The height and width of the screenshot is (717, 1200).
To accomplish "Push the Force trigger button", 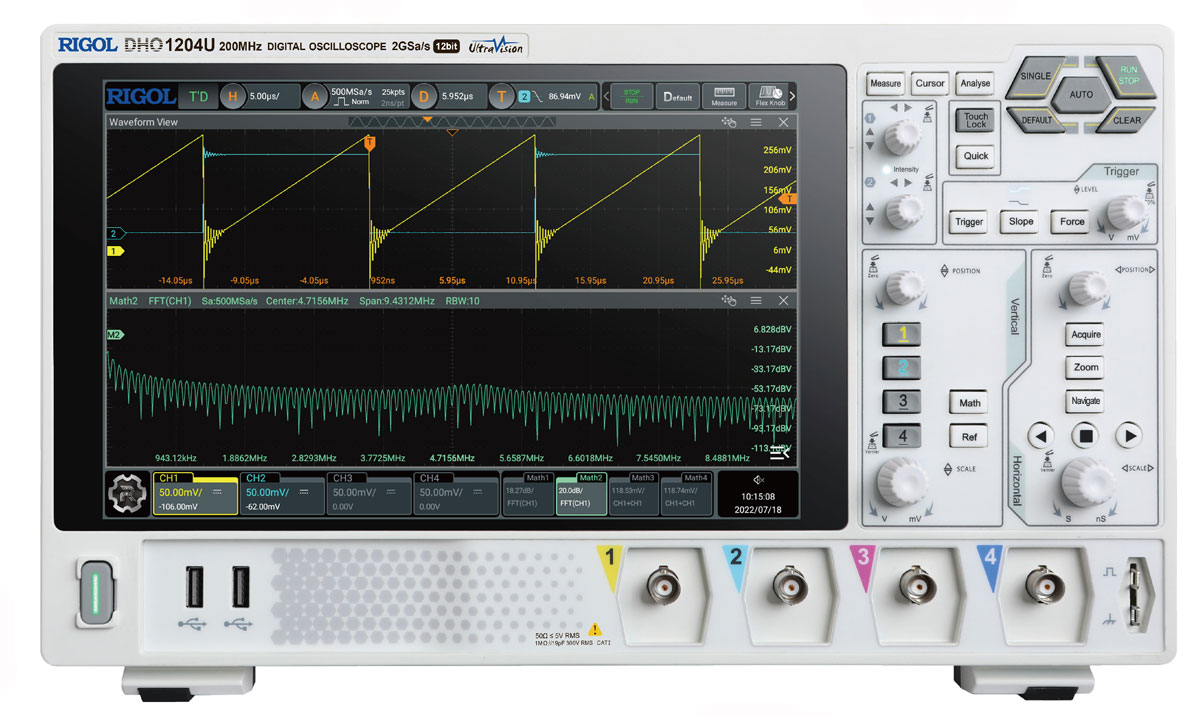I will [x=1072, y=221].
